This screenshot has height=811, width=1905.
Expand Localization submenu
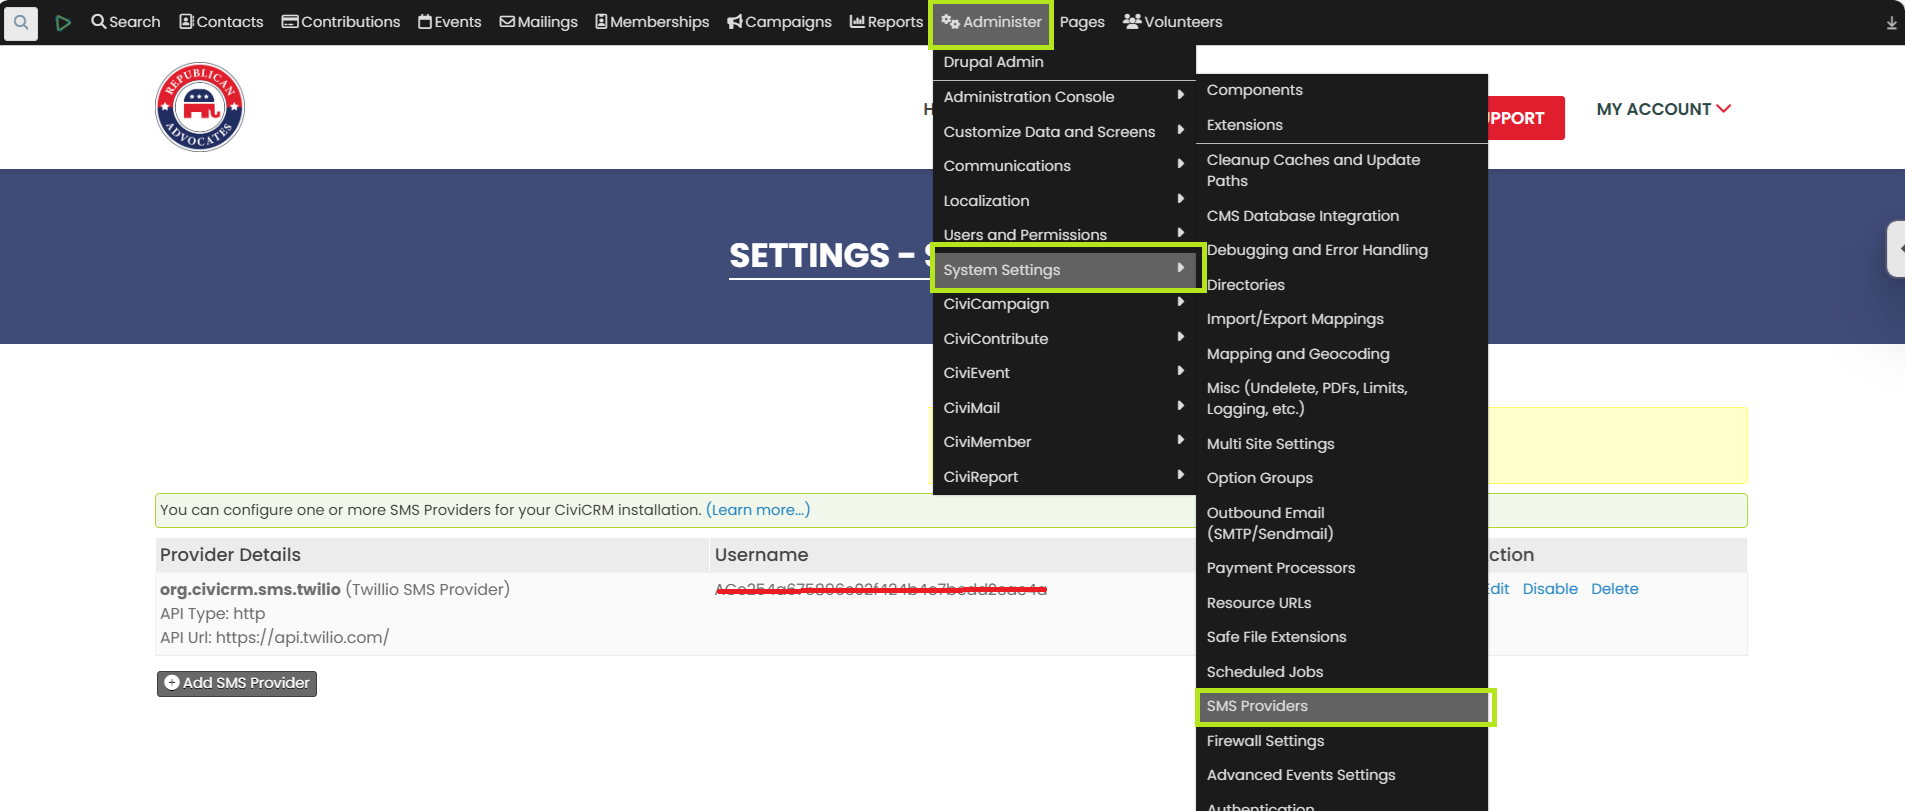pyautogui.click(x=1064, y=201)
